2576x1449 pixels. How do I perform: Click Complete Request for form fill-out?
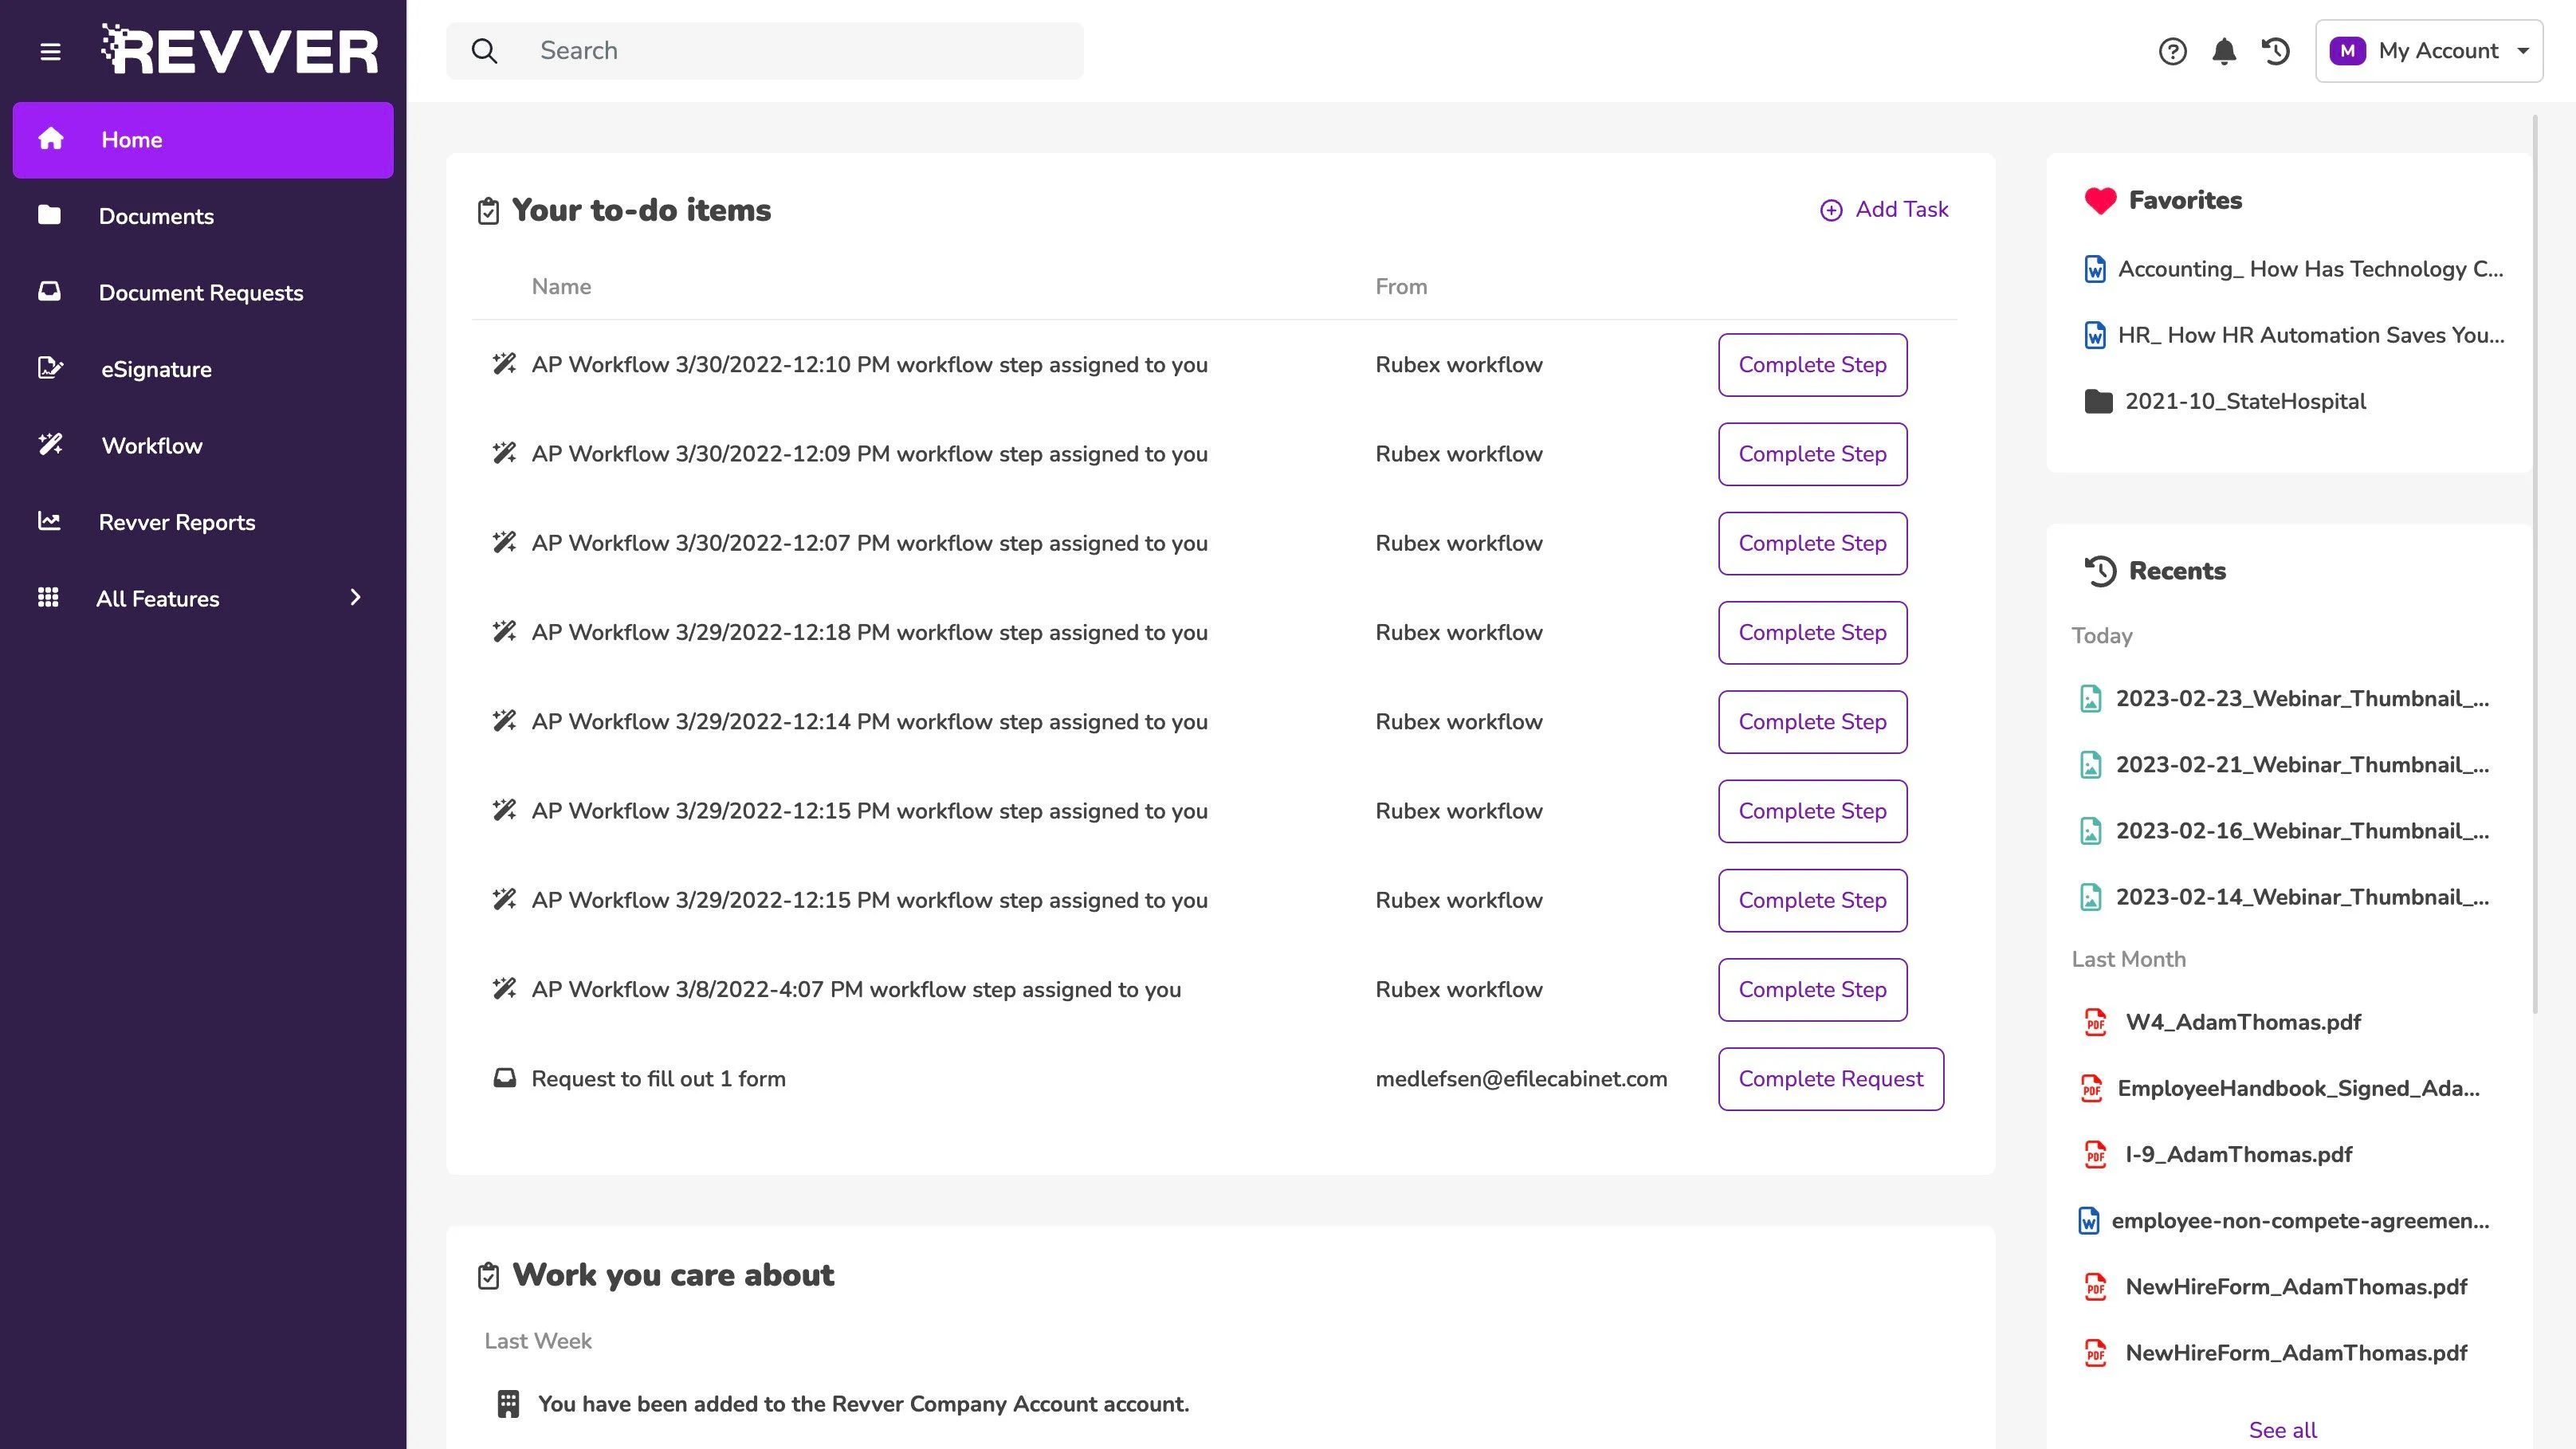(x=1831, y=1079)
